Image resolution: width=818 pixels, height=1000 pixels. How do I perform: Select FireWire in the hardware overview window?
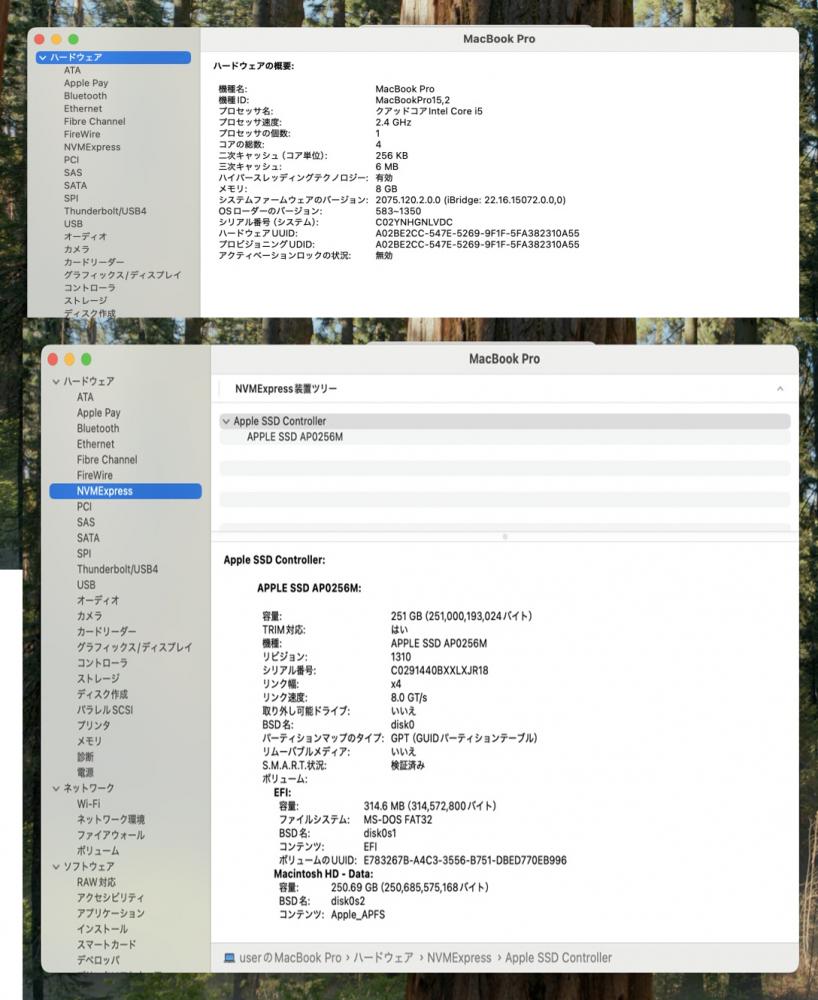tap(82, 134)
